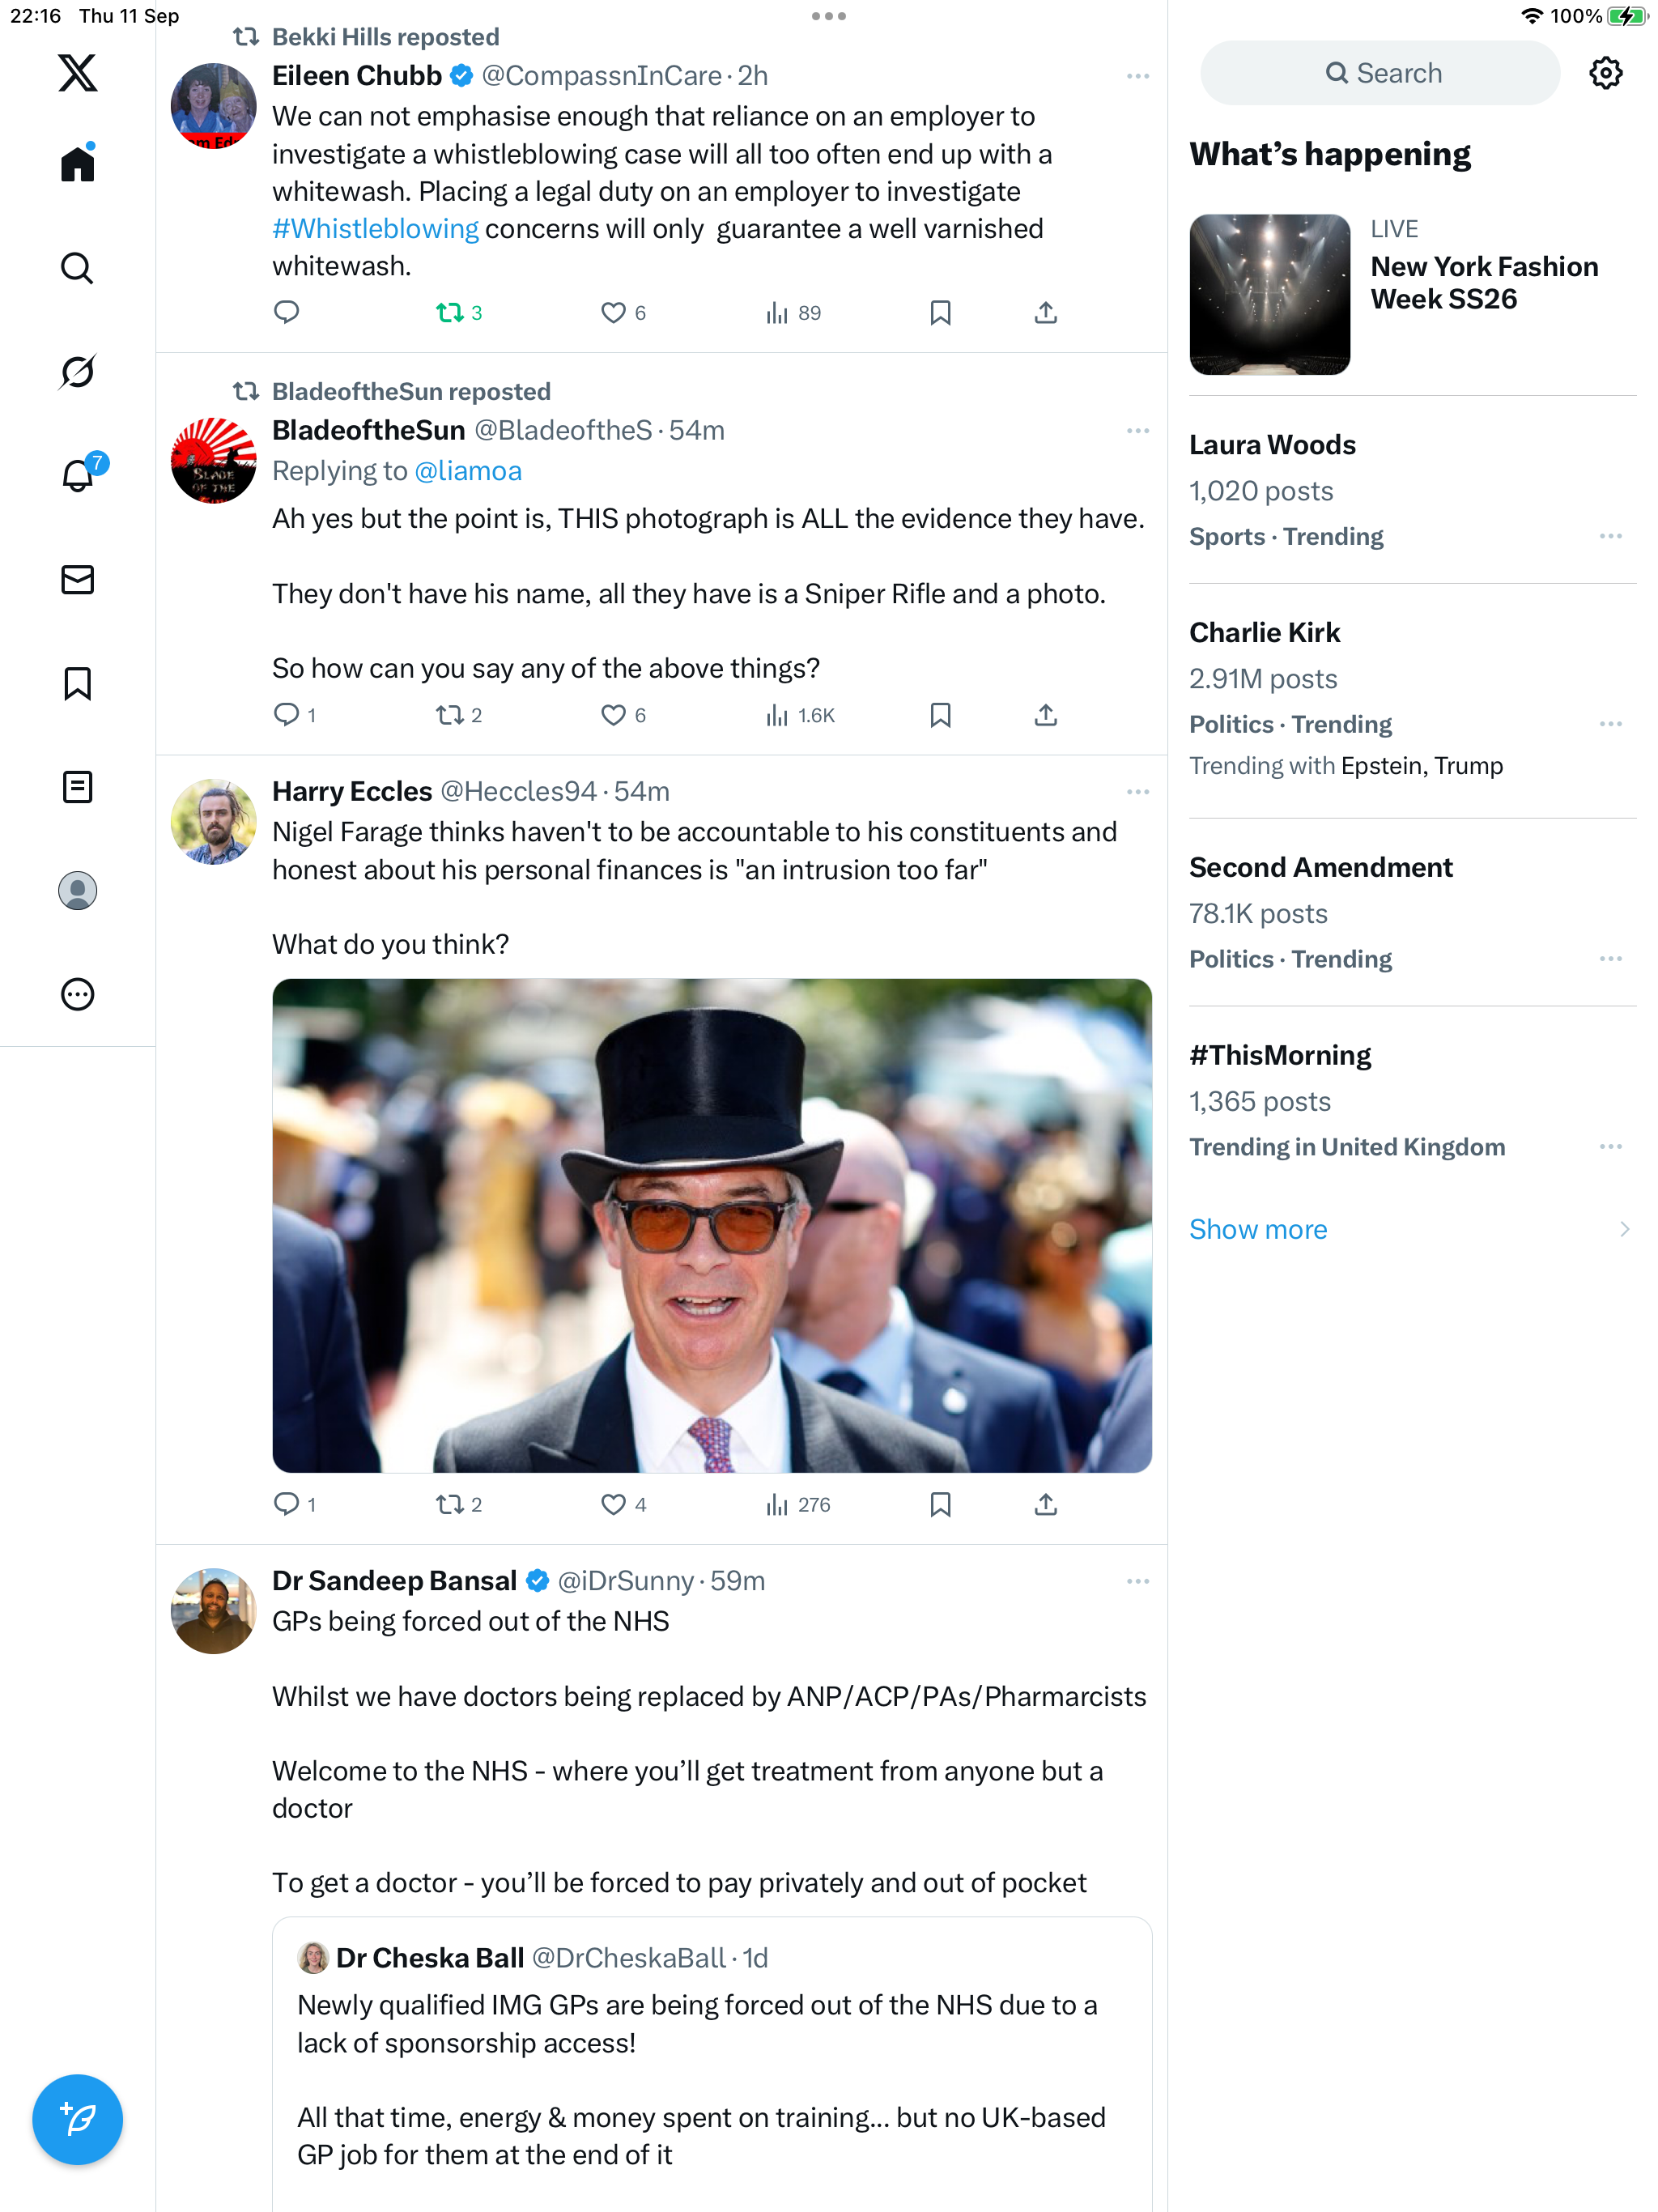Click the Search input field
The width and height of the screenshot is (1658, 2212).
pyautogui.click(x=1379, y=73)
